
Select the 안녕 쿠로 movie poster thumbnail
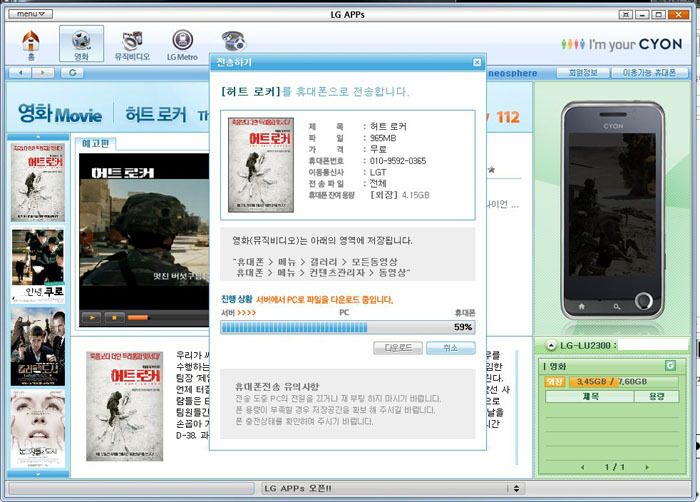(38, 266)
